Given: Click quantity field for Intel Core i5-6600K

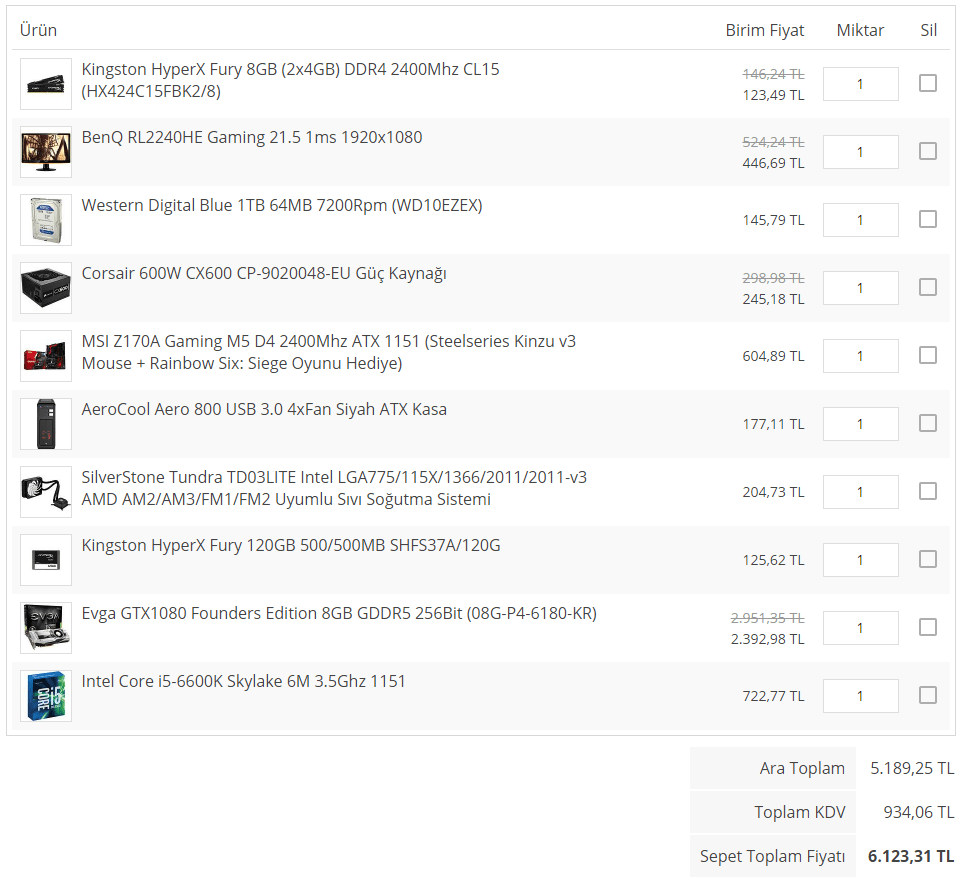Looking at the screenshot, I should (861, 695).
